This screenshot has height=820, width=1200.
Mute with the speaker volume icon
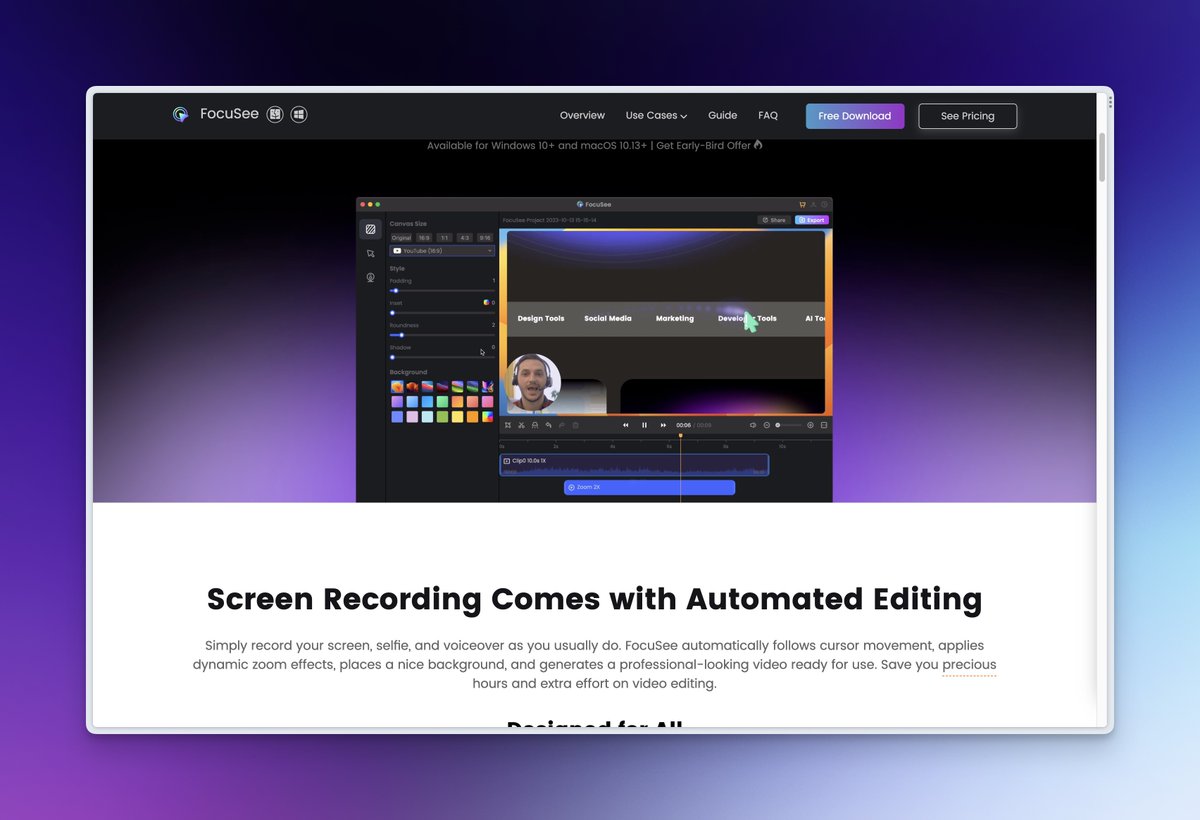[x=753, y=425]
